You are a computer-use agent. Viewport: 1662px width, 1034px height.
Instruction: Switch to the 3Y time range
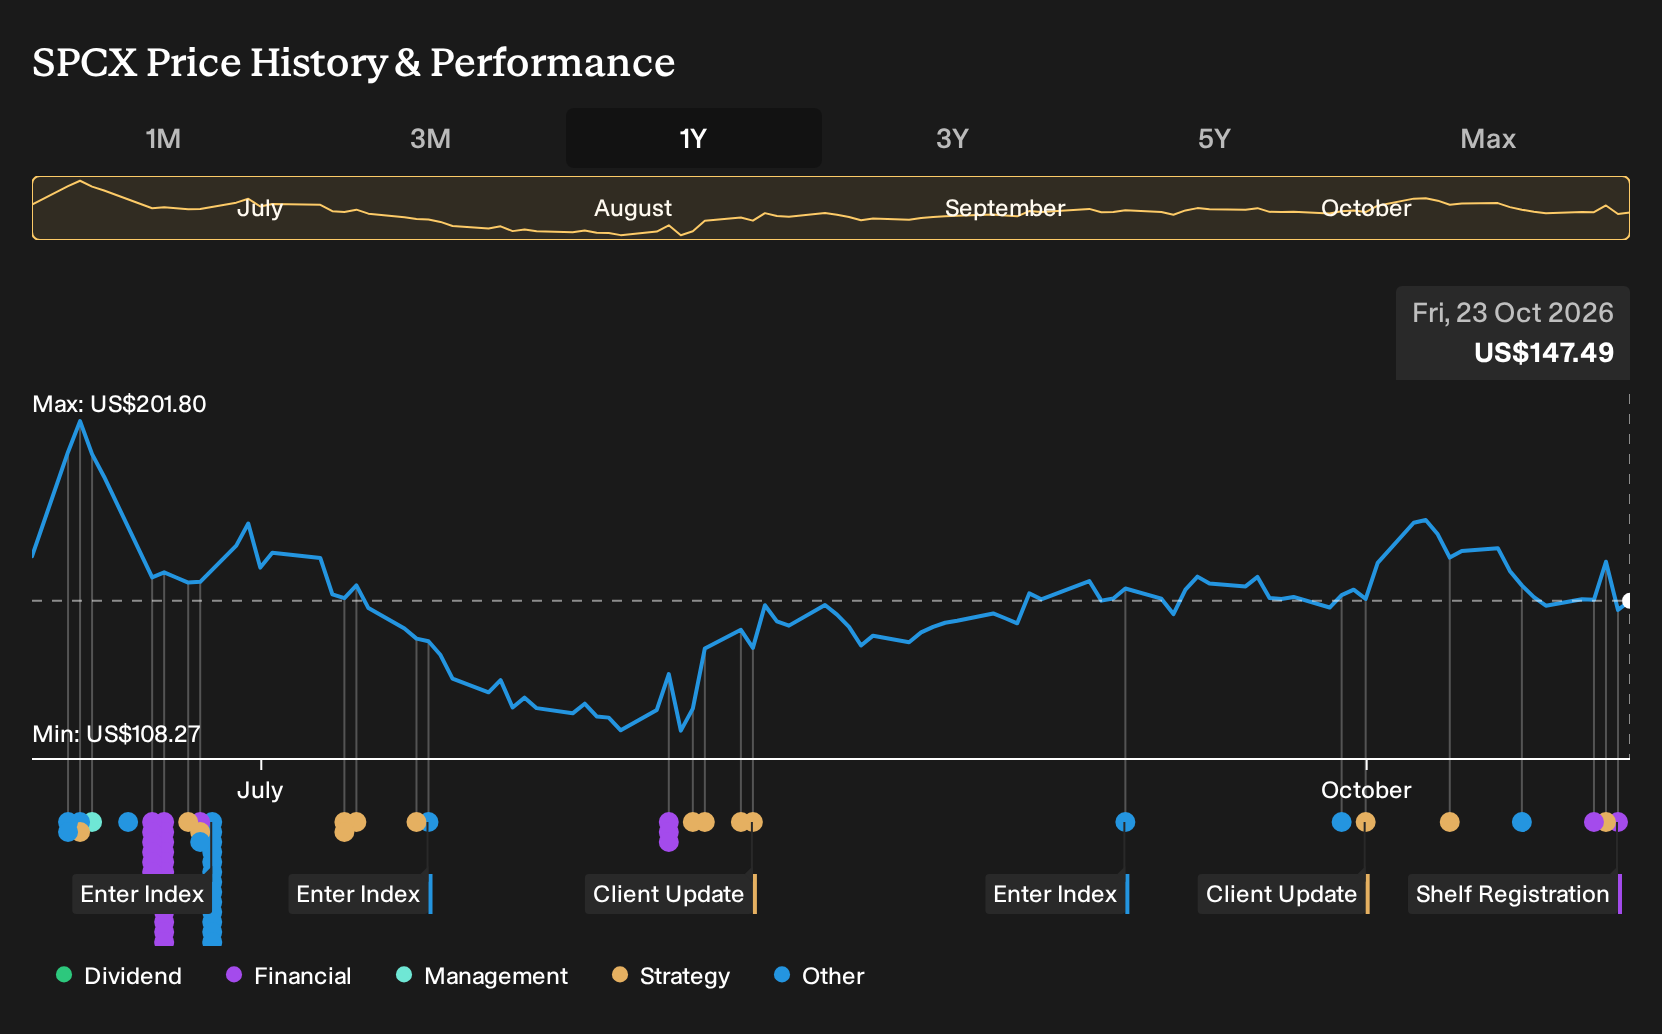[x=952, y=138]
